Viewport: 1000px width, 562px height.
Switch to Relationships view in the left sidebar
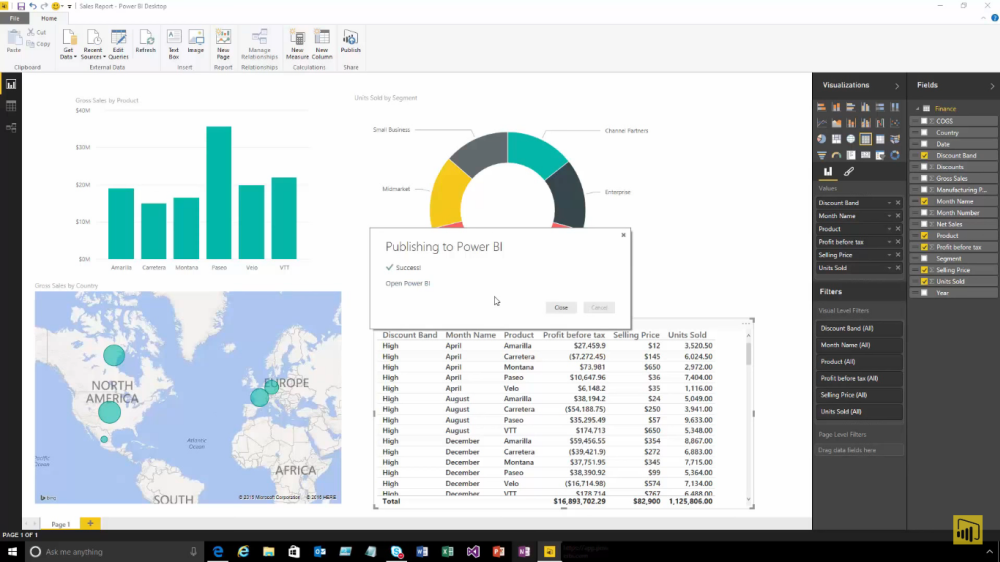pyautogui.click(x=11, y=128)
